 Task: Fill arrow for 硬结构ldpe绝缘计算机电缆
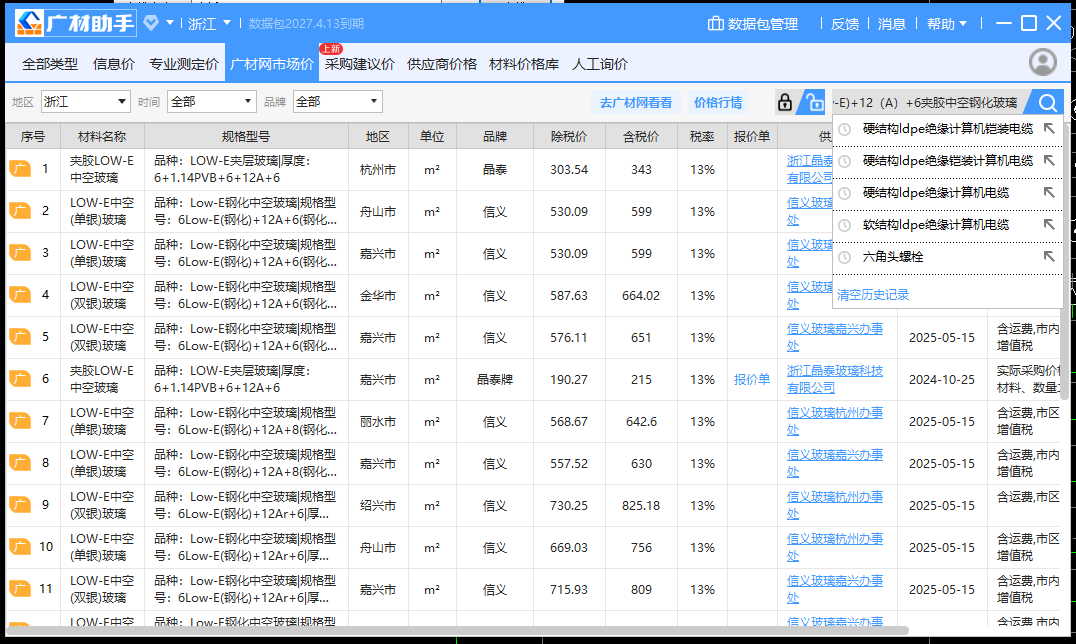1049,192
